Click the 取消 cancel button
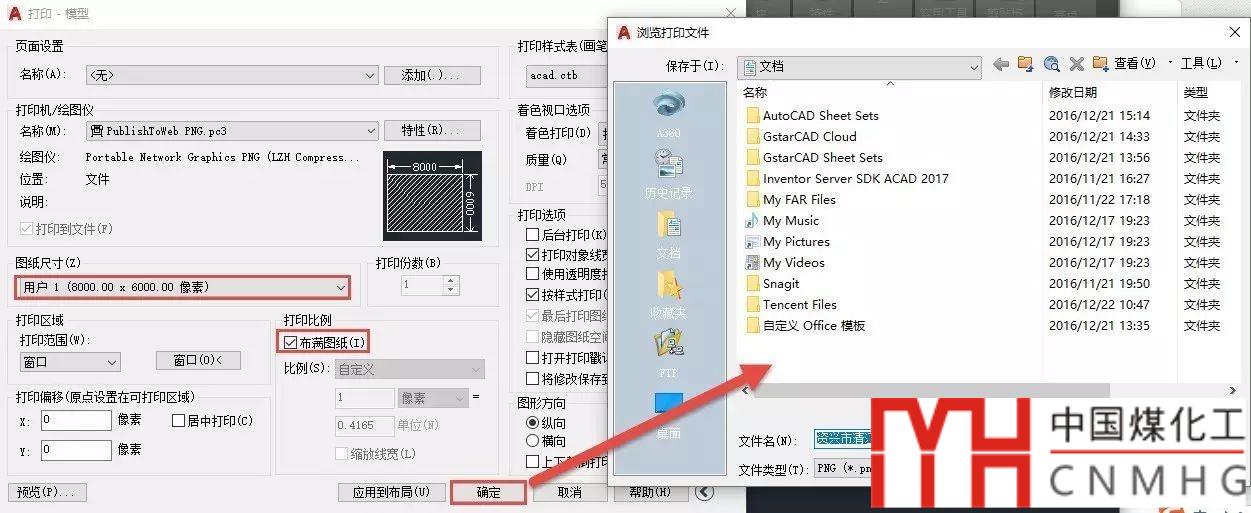The width and height of the screenshot is (1251, 513). (x=569, y=492)
